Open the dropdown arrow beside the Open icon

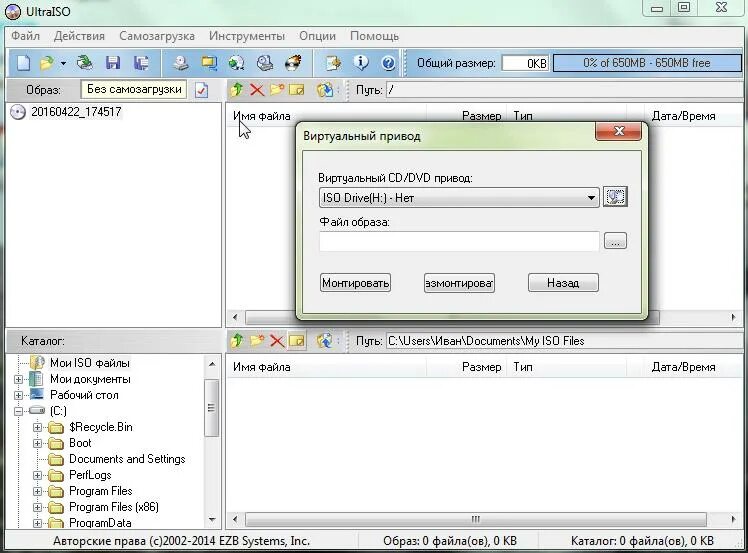(x=63, y=63)
